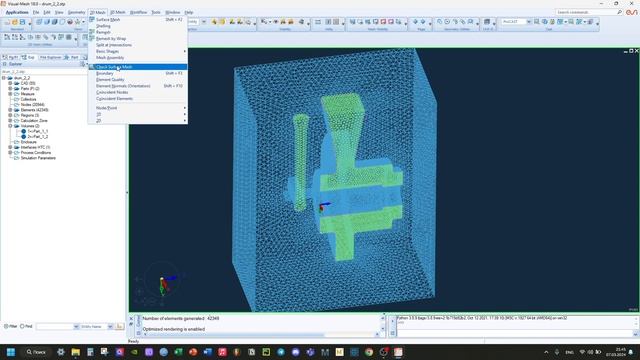Click the Open file icon in Standard toolbar
Viewport: 640px width, 360px height.
(15, 22)
